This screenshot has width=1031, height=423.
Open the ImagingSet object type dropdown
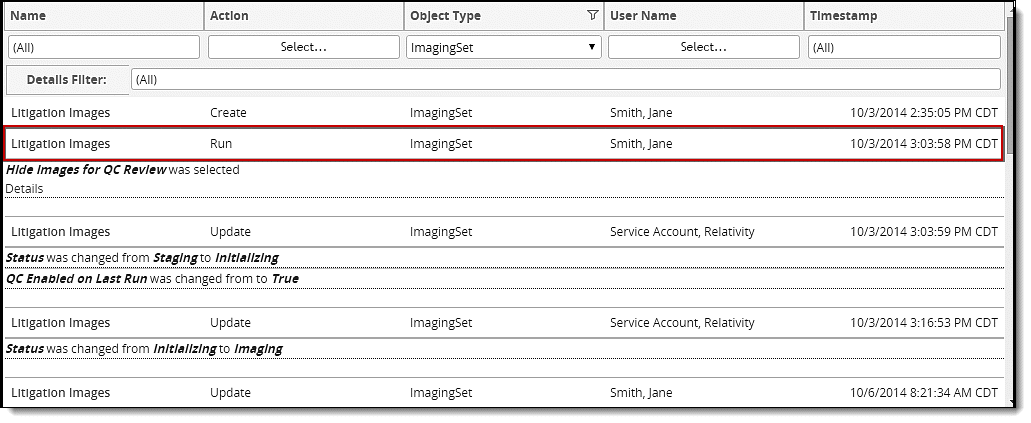(503, 47)
